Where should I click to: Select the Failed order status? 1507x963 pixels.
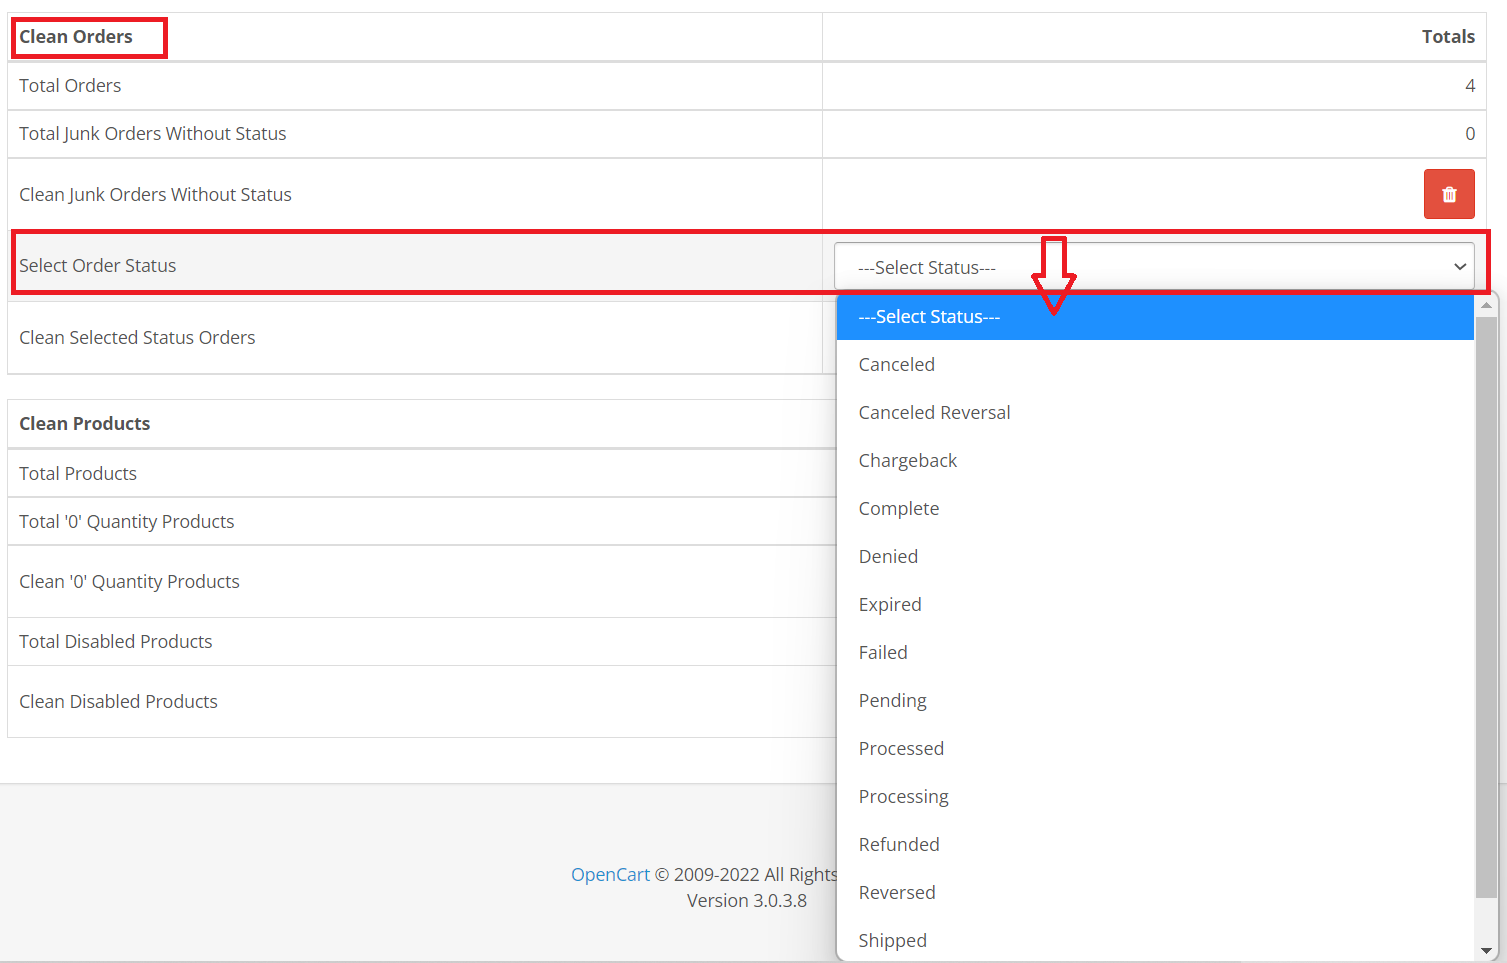(x=883, y=653)
